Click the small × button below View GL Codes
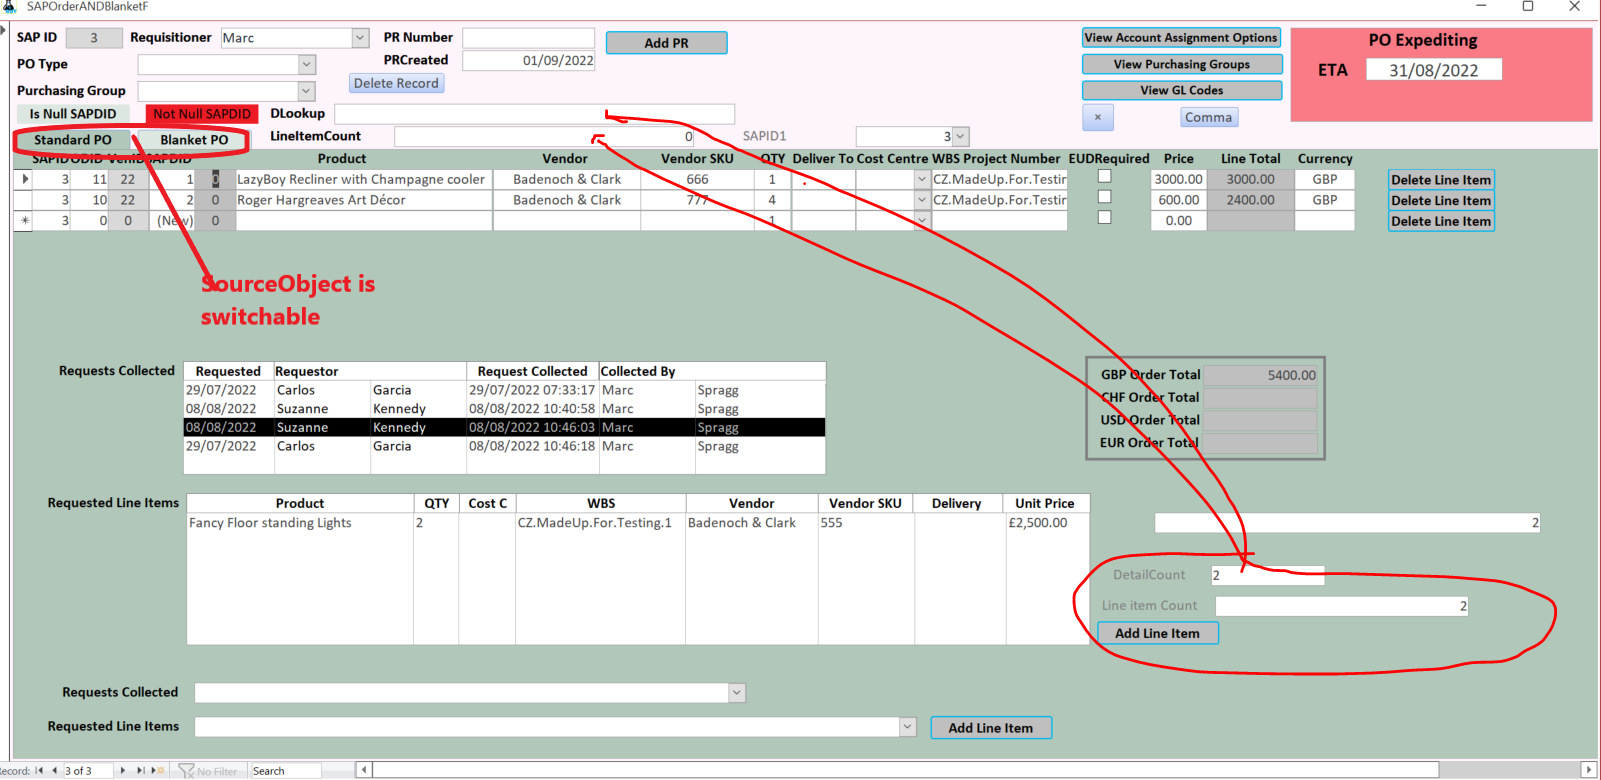Image resolution: width=1601 pixels, height=780 pixels. [1097, 117]
